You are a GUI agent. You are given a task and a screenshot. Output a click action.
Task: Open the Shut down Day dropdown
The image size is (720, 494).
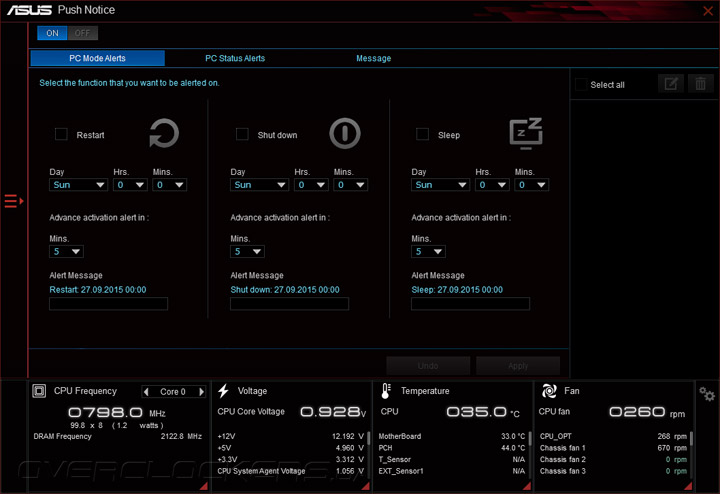pos(259,185)
